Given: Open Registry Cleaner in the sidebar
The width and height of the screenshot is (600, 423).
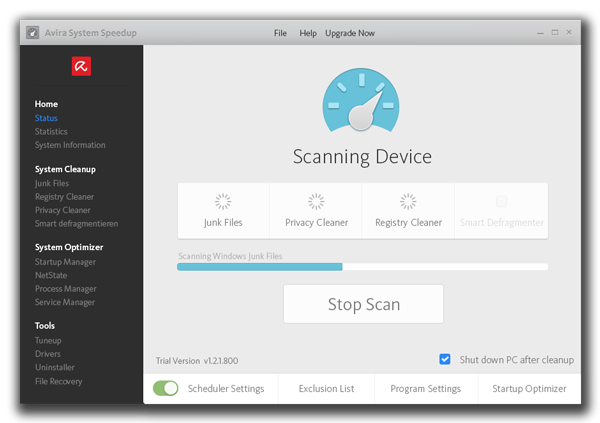Looking at the screenshot, I should [64, 197].
